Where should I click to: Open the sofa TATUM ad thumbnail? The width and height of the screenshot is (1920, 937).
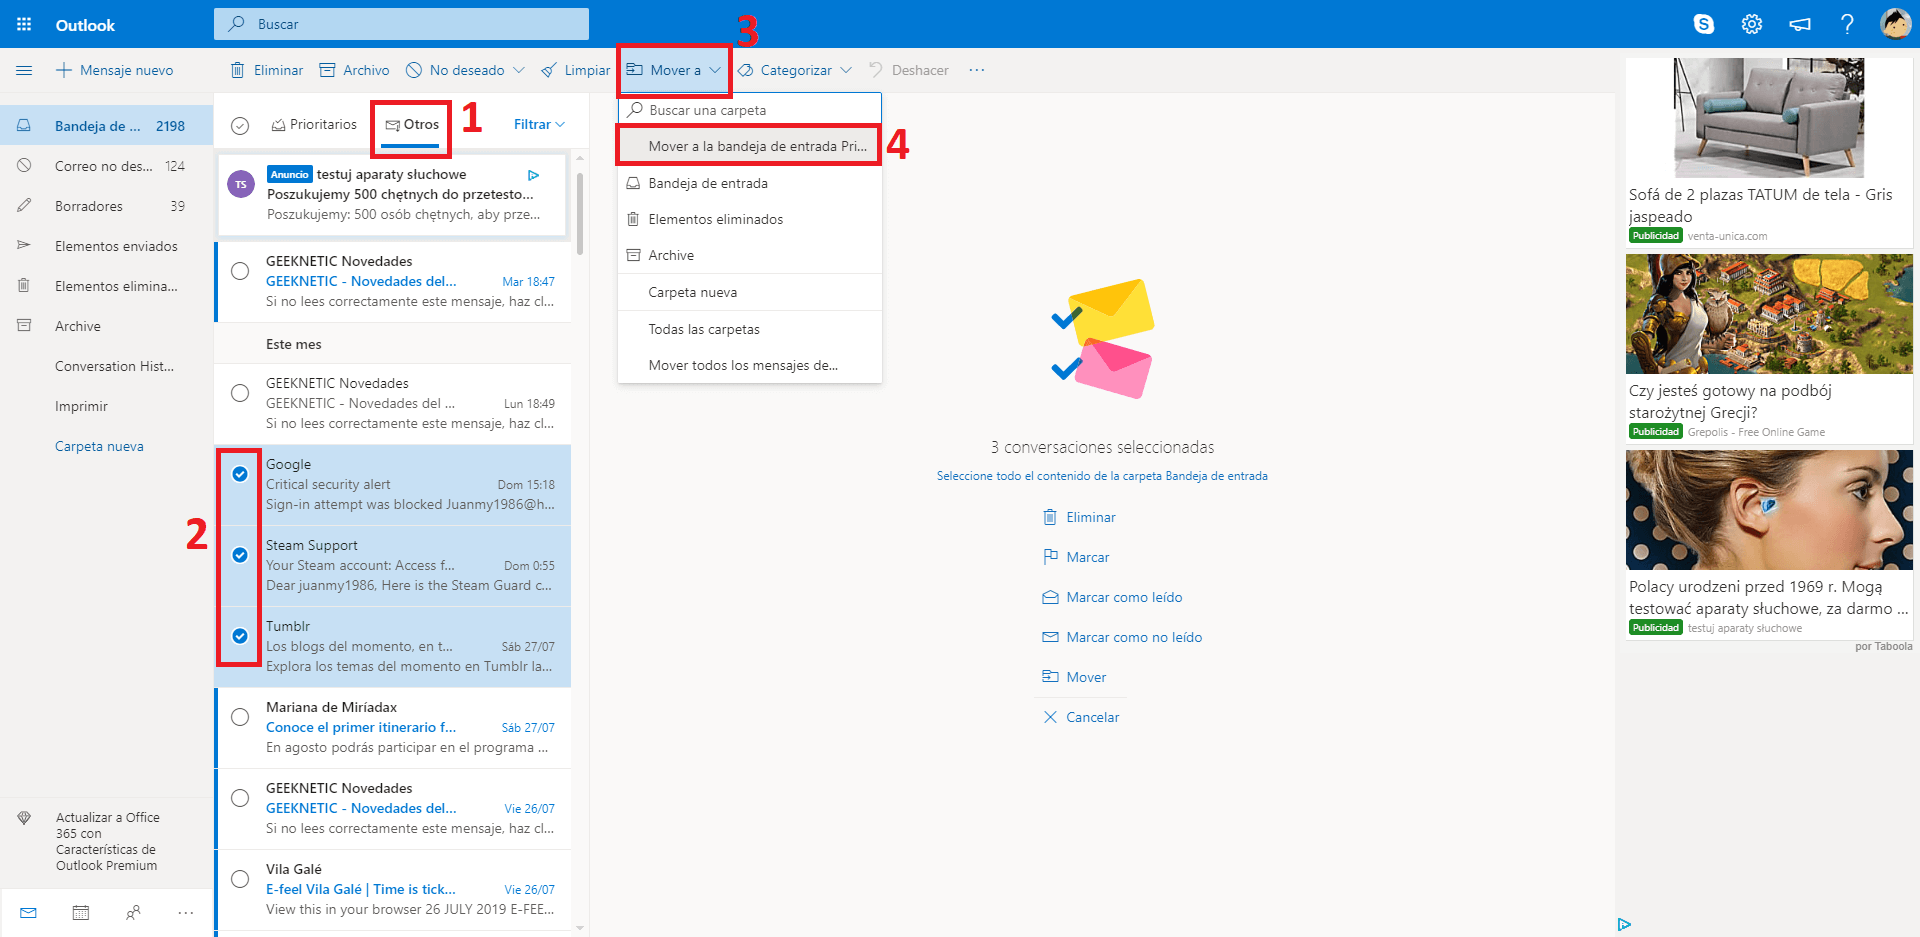pyautogui.click(x=1769, y=118)
